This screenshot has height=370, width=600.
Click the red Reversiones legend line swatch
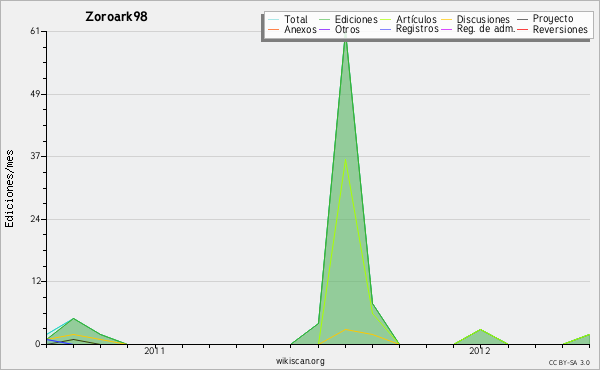(x=522, y=29)
